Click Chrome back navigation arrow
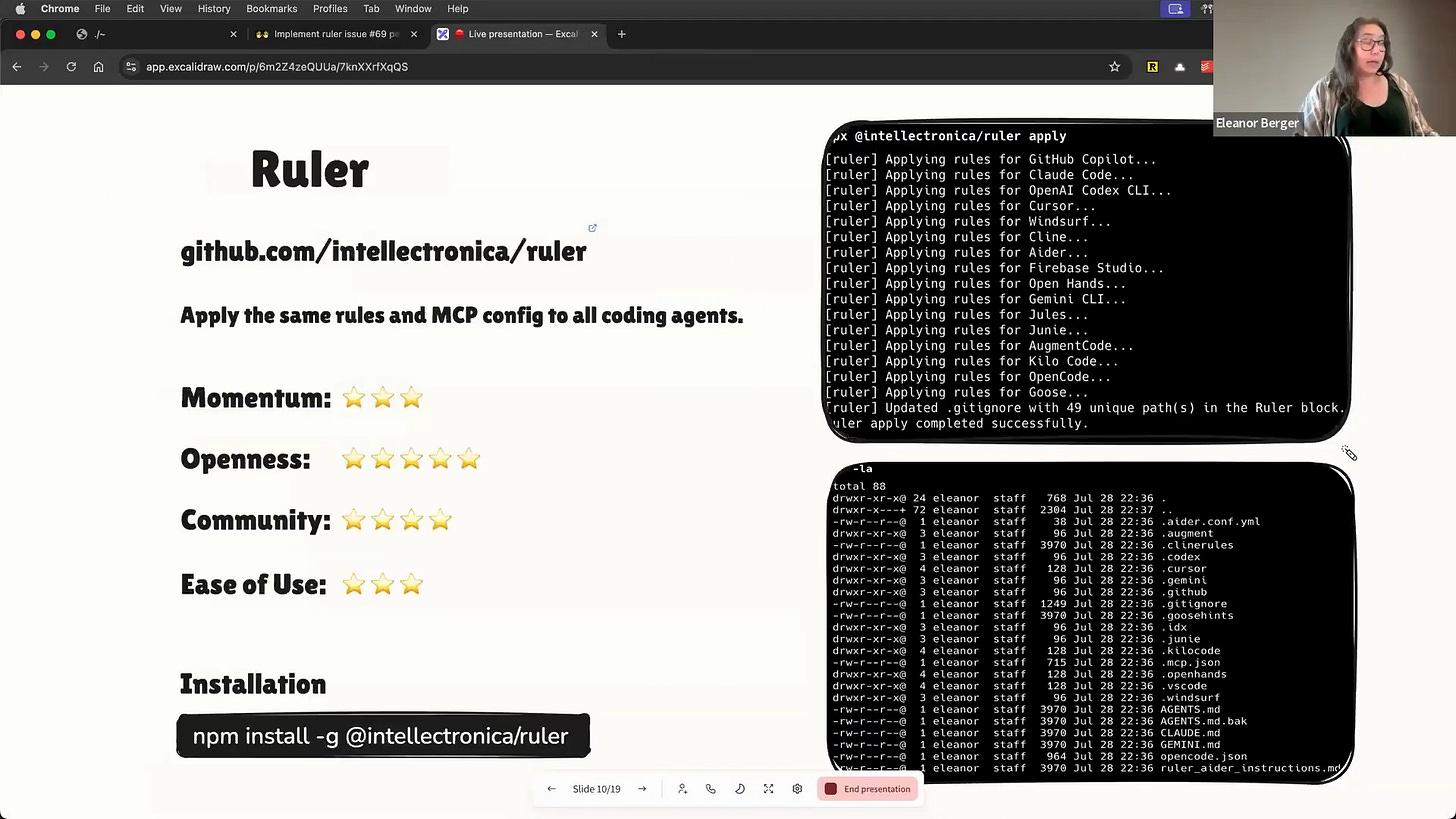This screenshot has height=819, width=1456. [17, 67]
